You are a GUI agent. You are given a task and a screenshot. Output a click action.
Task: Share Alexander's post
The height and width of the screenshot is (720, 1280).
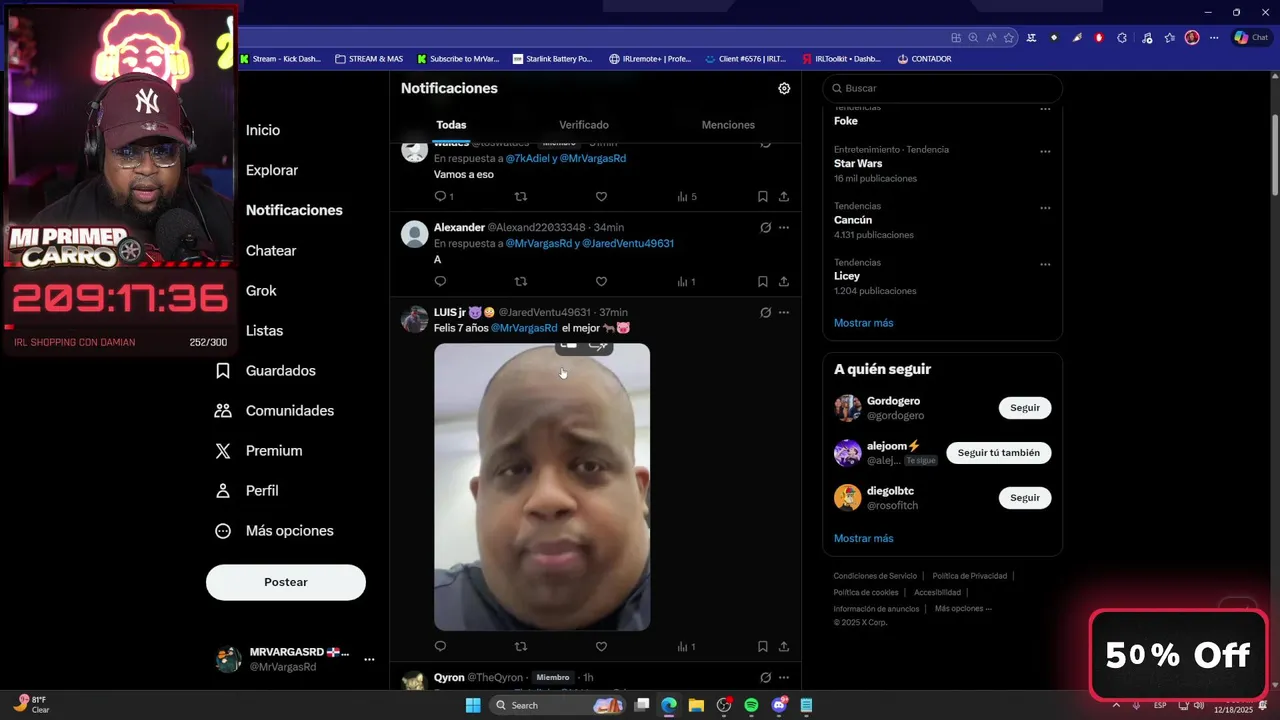[784, 282]
